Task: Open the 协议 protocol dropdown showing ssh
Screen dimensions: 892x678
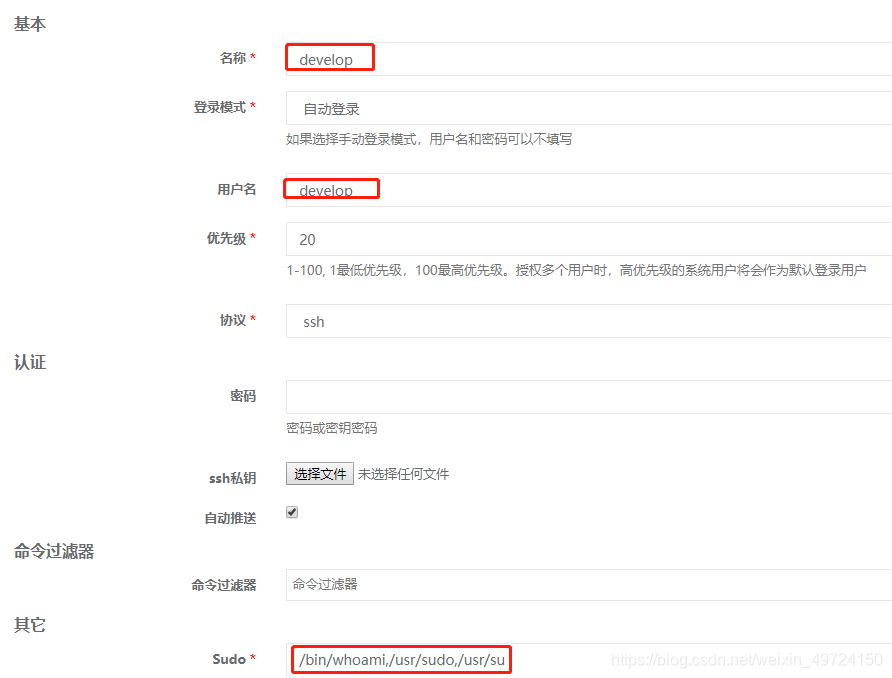Action: tap(589, 321)
